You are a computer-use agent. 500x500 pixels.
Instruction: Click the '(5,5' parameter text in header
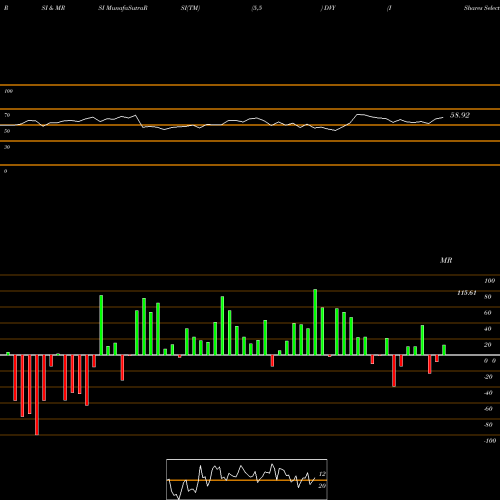(x=257, y=8)
